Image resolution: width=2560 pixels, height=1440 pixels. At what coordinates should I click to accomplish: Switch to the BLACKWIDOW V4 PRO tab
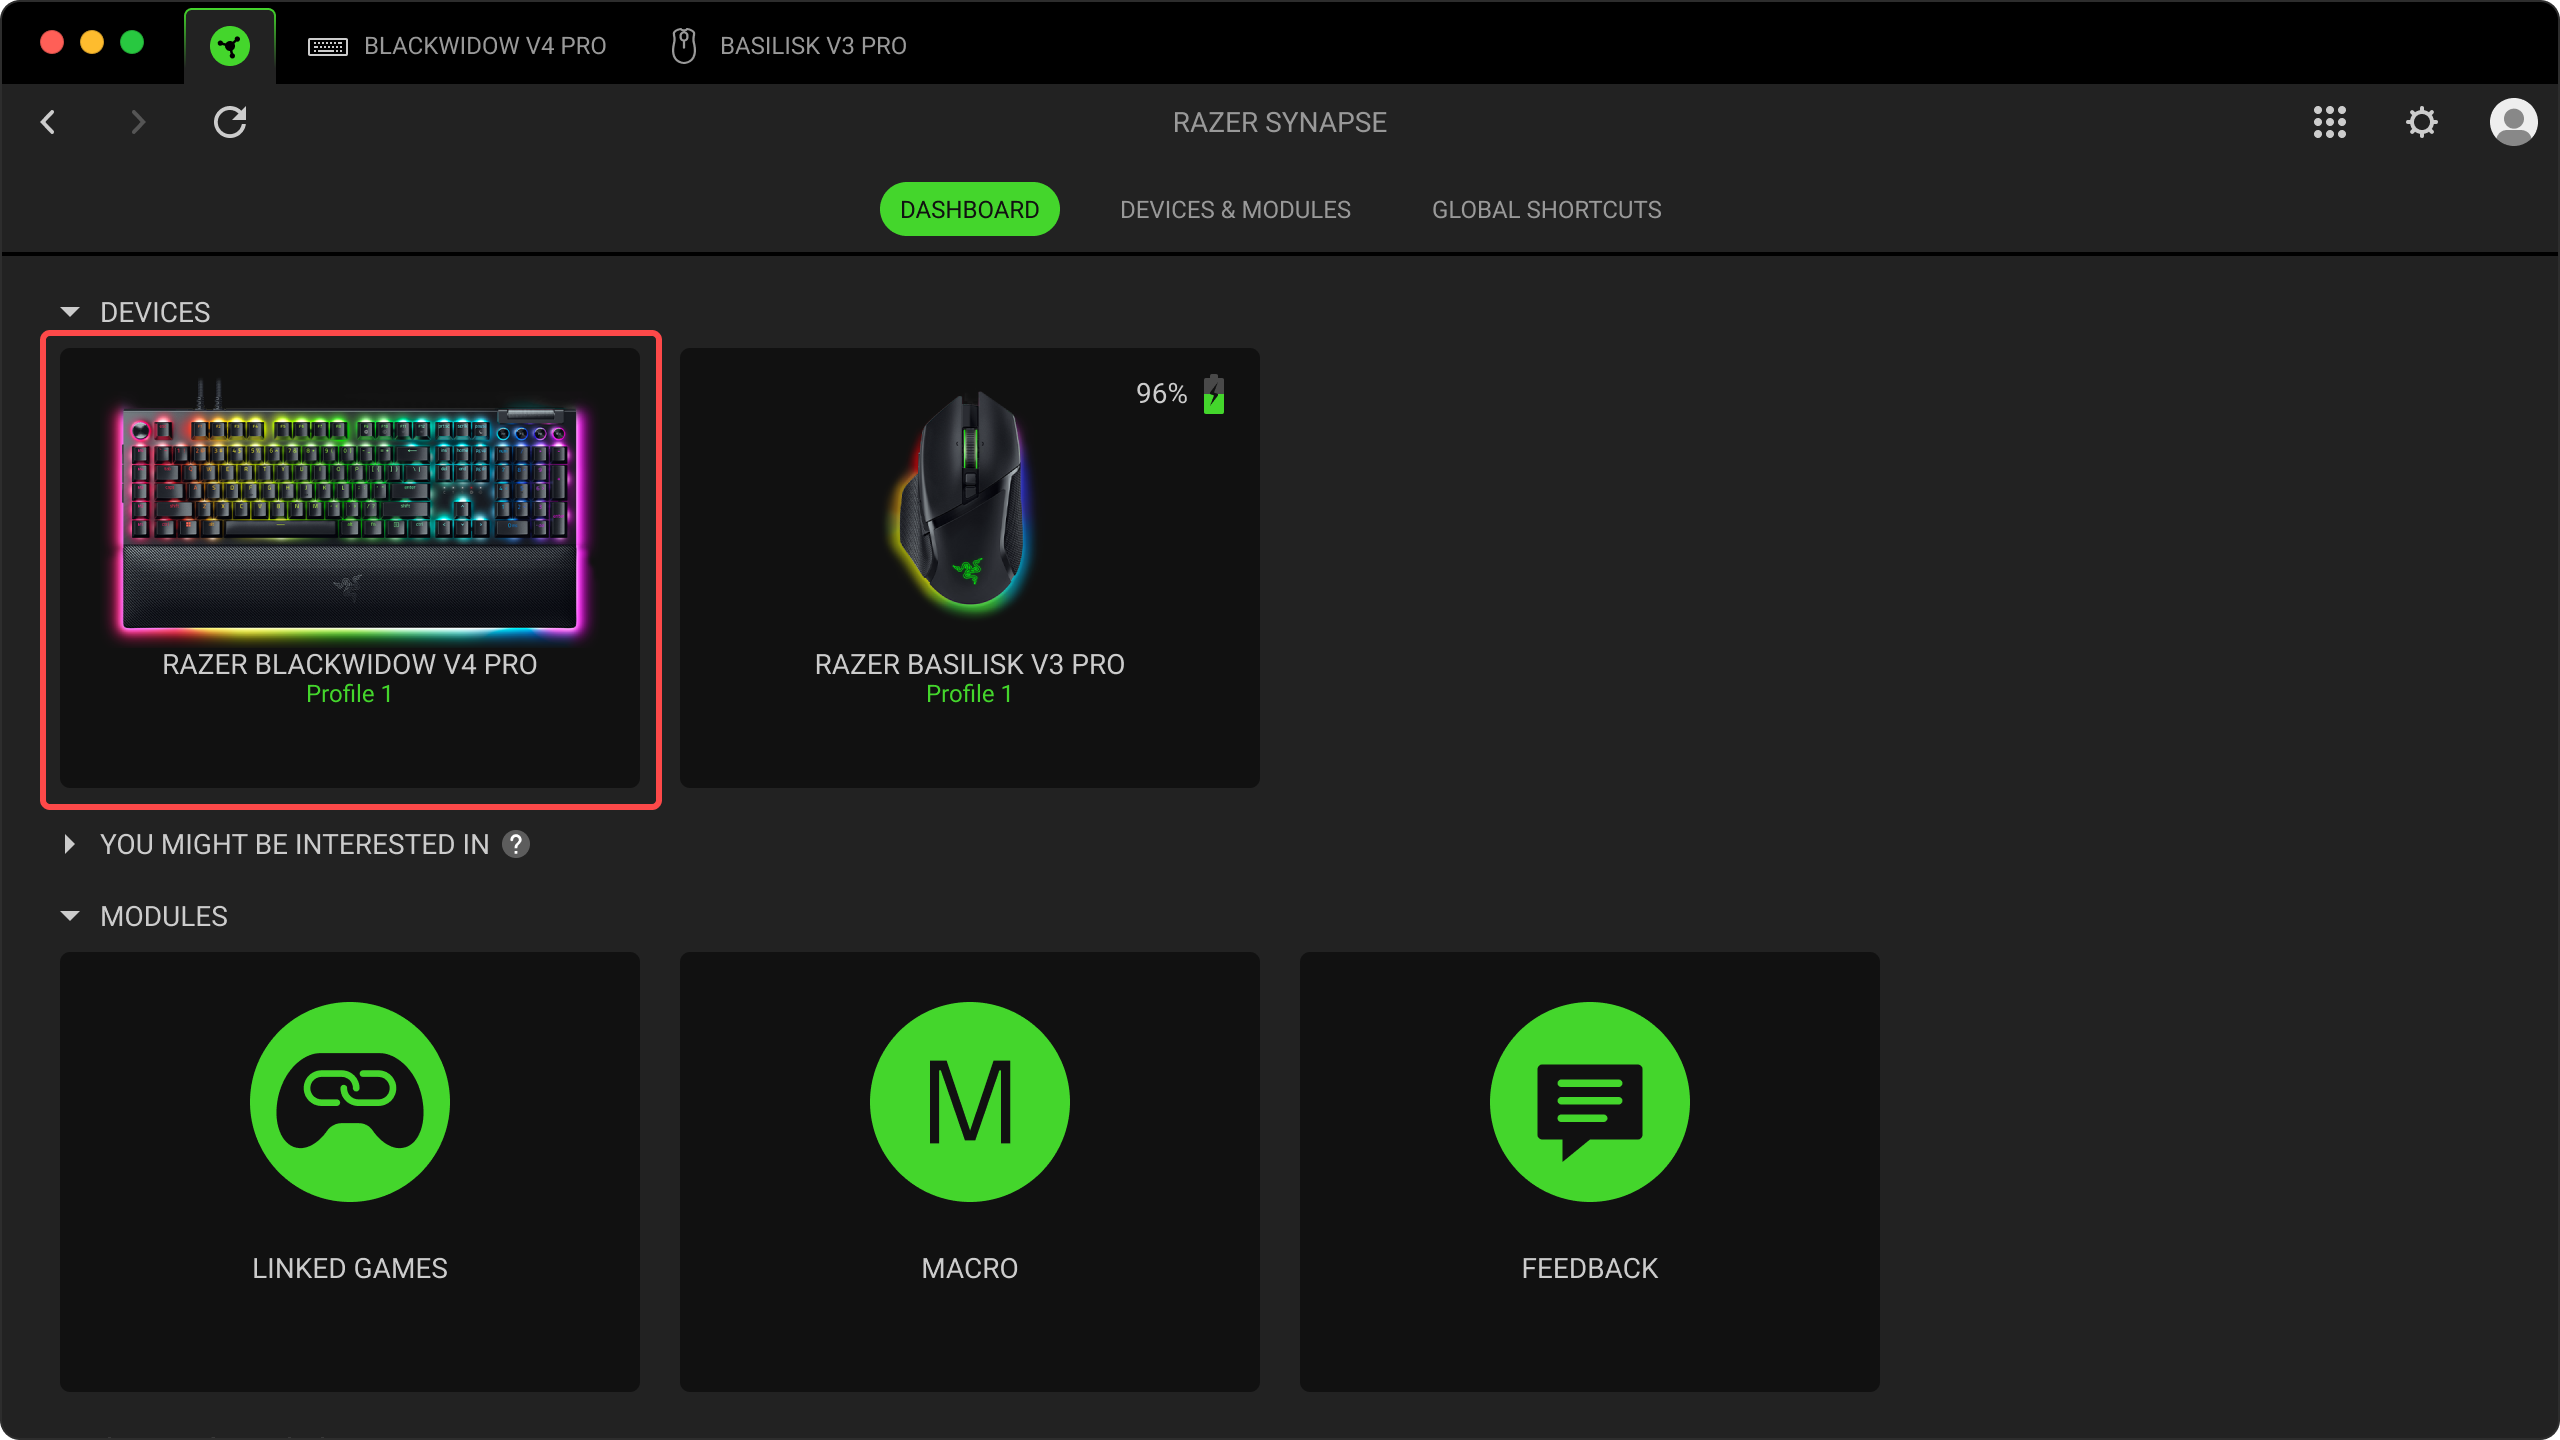[x=457, y=46]
